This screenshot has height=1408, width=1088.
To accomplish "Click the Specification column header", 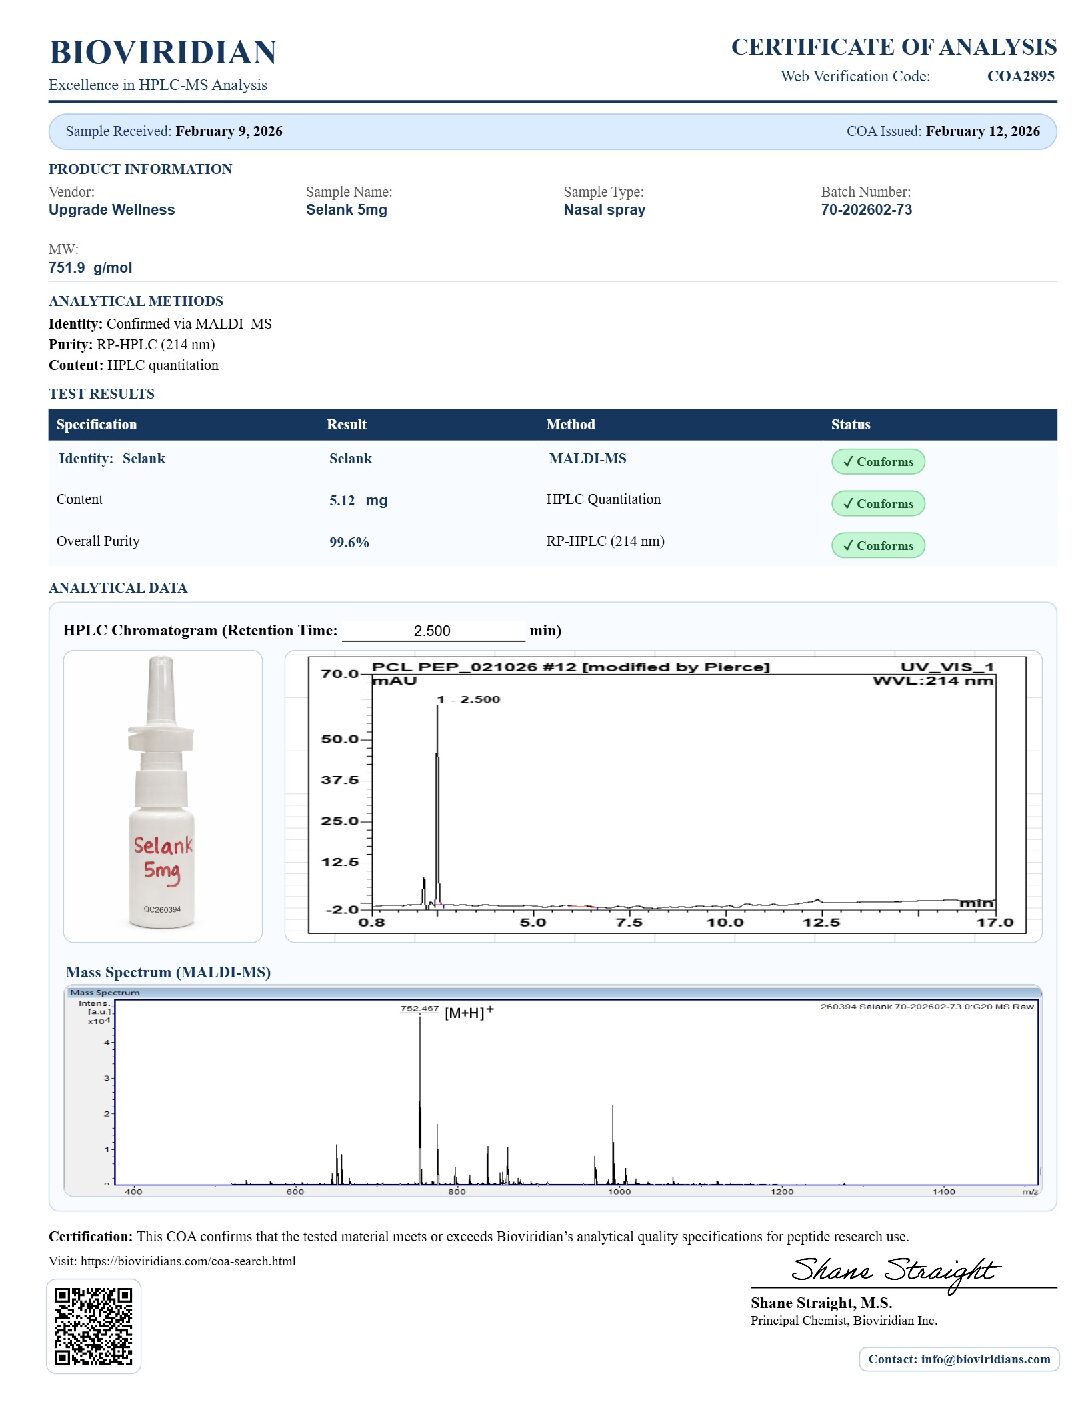I will click(97, 425).
